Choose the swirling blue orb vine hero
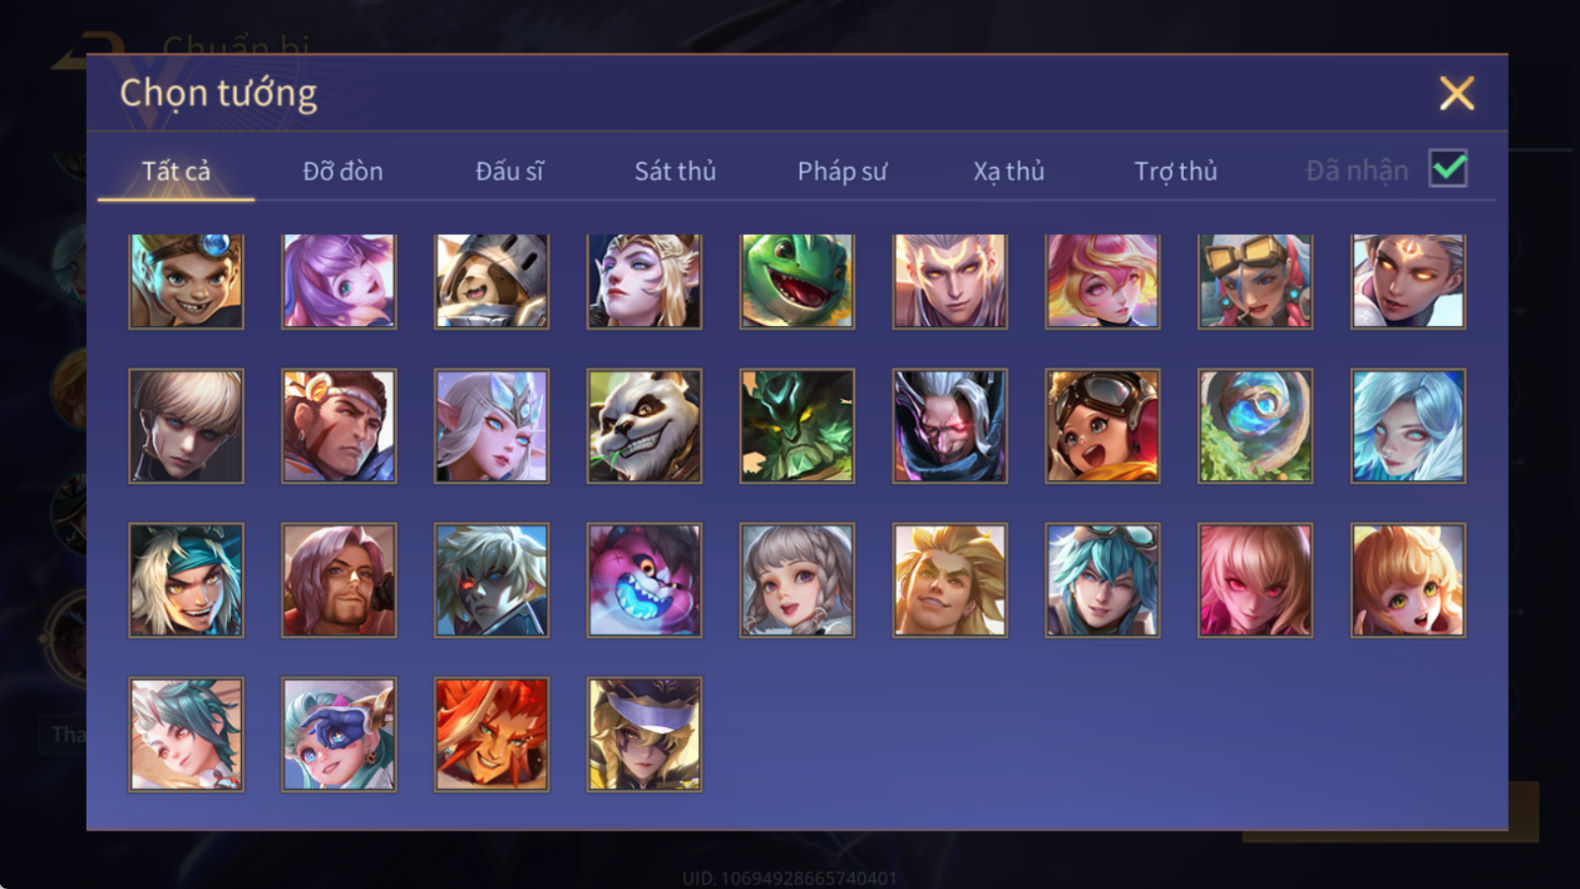 (x=1255, y=426)
